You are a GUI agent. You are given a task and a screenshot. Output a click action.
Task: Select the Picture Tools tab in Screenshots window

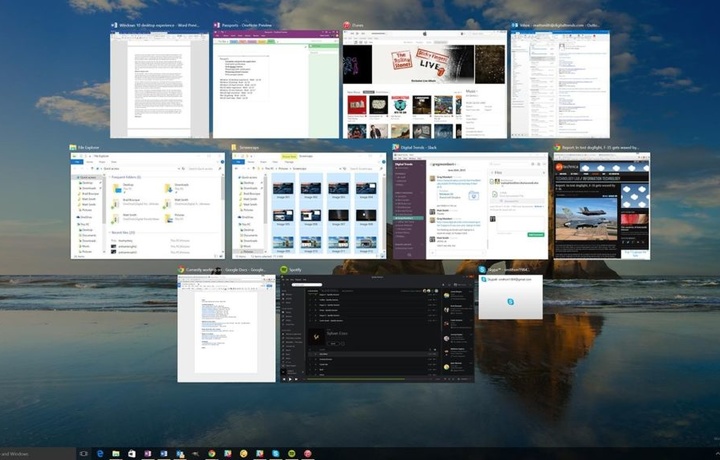point(289,157)
